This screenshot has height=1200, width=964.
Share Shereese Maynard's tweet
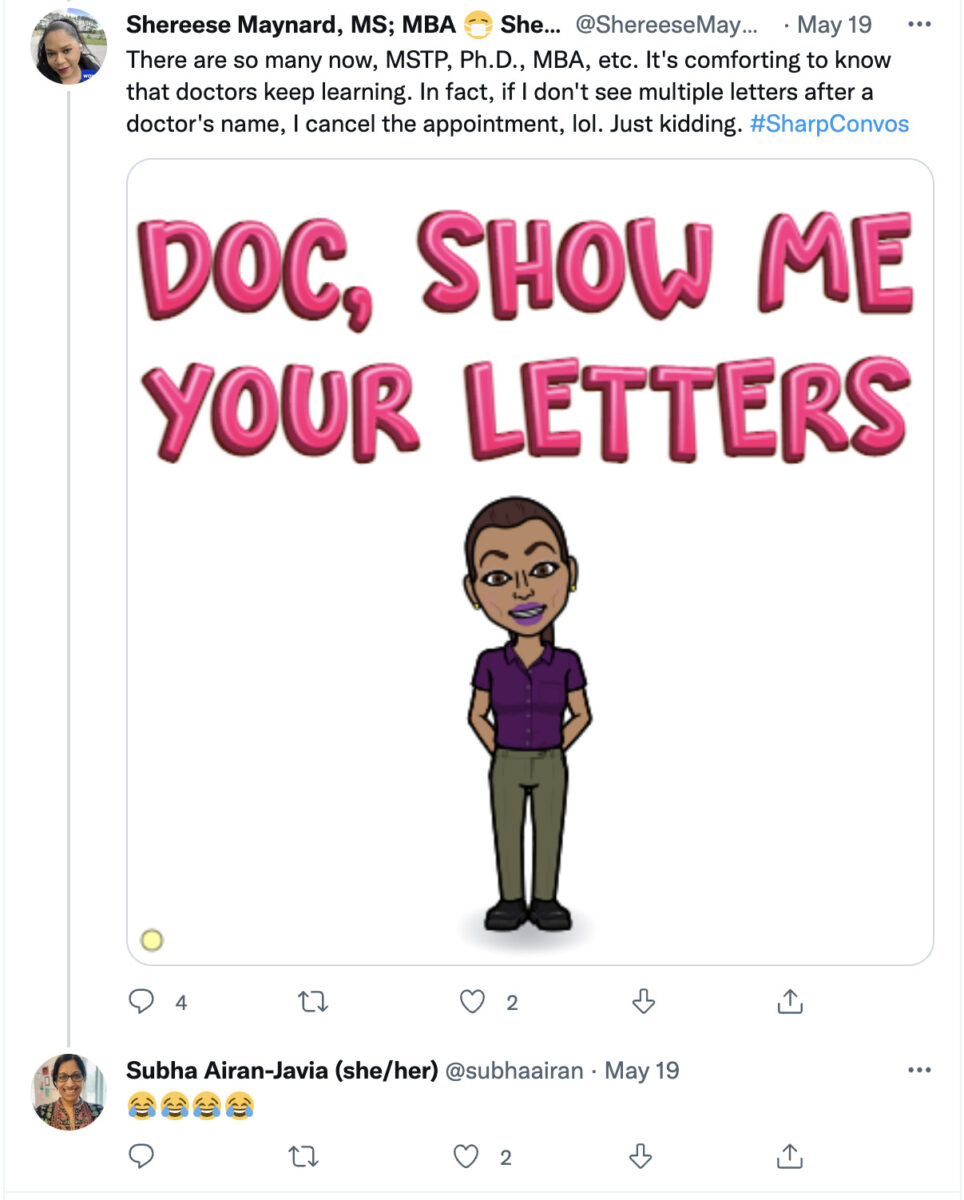tap(790, 1001)
